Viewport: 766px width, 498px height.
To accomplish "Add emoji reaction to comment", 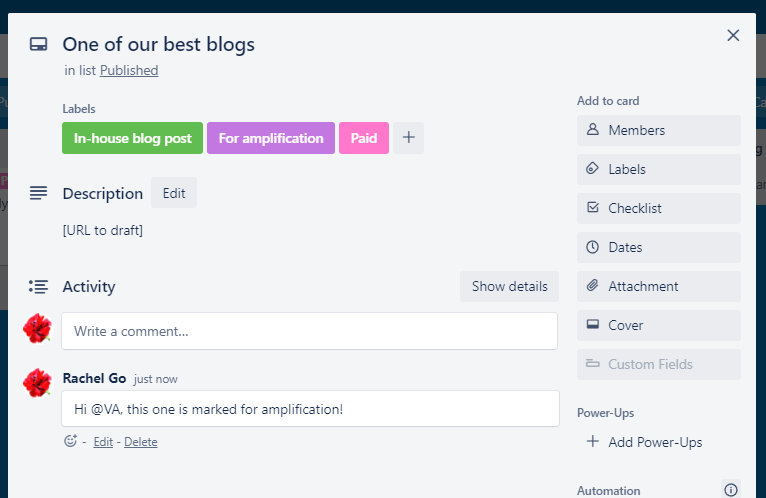I will click(70, 441).
